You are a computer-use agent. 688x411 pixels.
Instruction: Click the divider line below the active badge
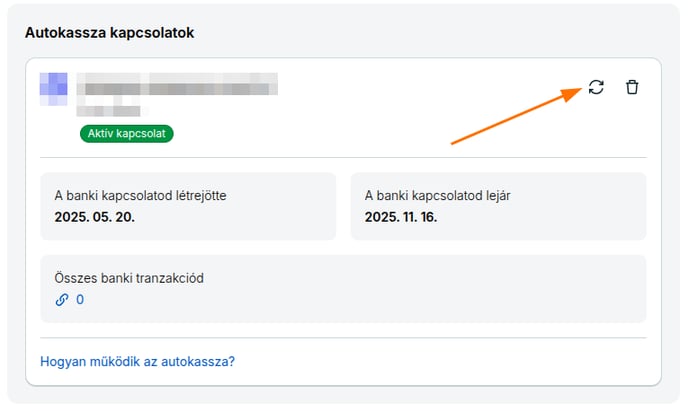[343, 157]
